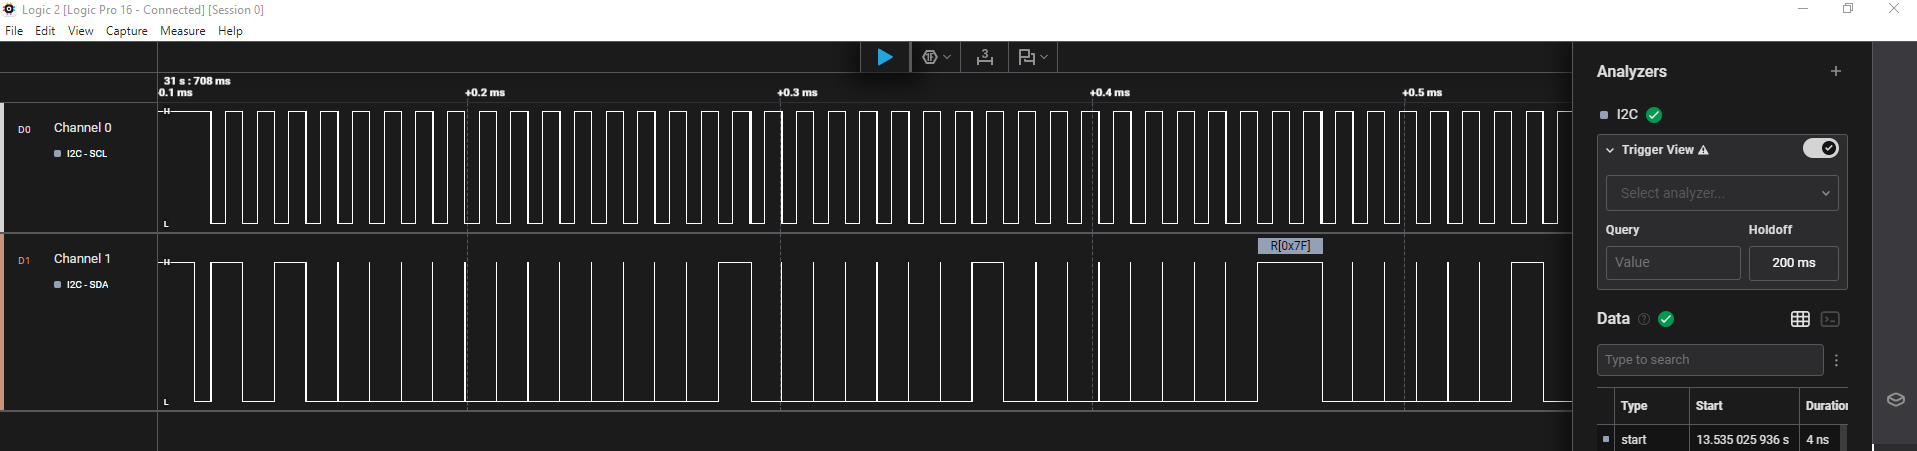Click the Start column header
Image resolution: width=1917 pixels, height=451 pixels.
[x=1709, y=406]
